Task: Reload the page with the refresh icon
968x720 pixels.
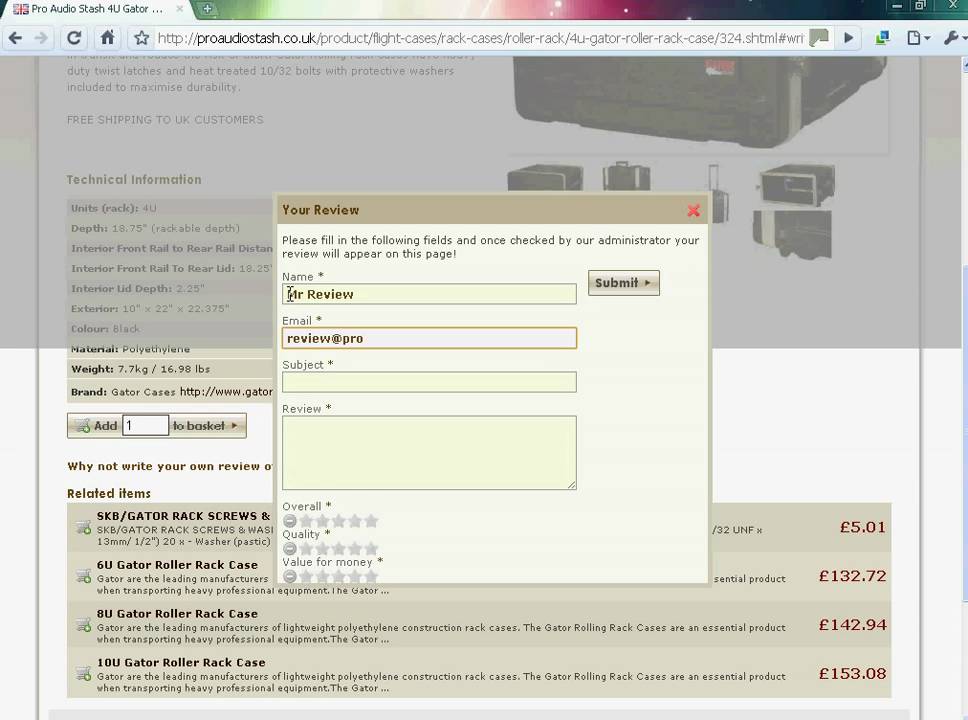Action: click(74, 38)
